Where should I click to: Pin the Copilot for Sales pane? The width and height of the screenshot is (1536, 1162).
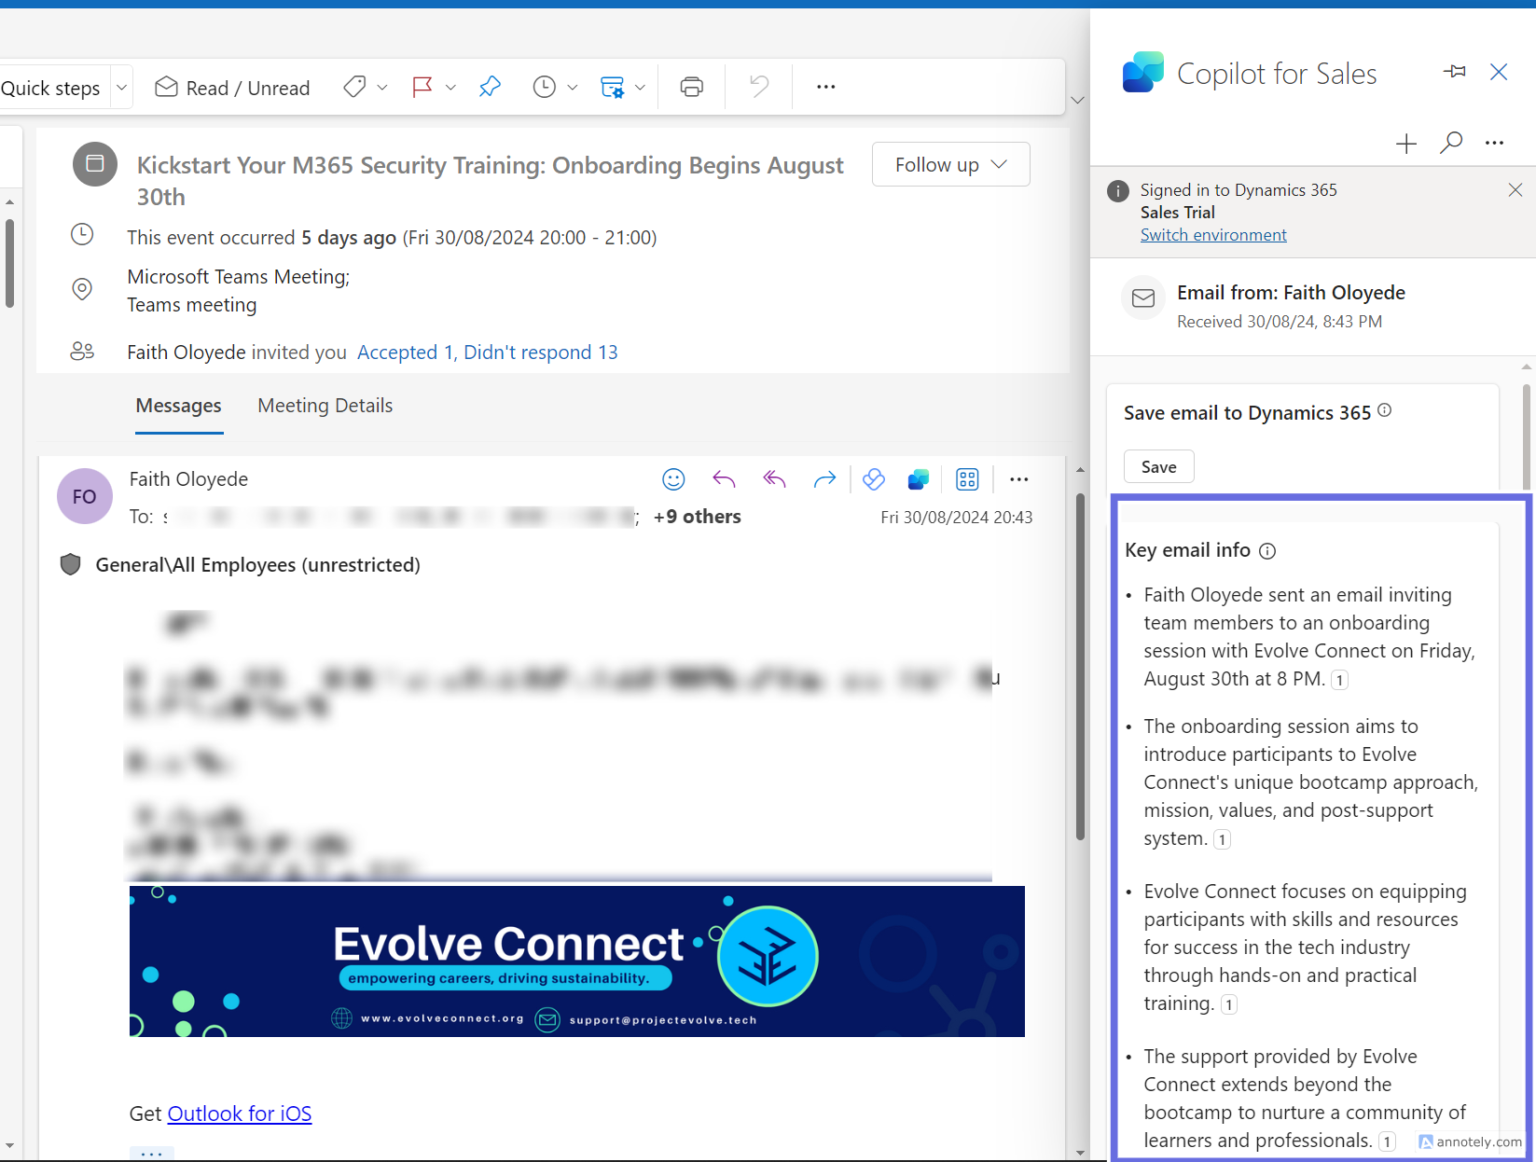[x=1455, y=72]
